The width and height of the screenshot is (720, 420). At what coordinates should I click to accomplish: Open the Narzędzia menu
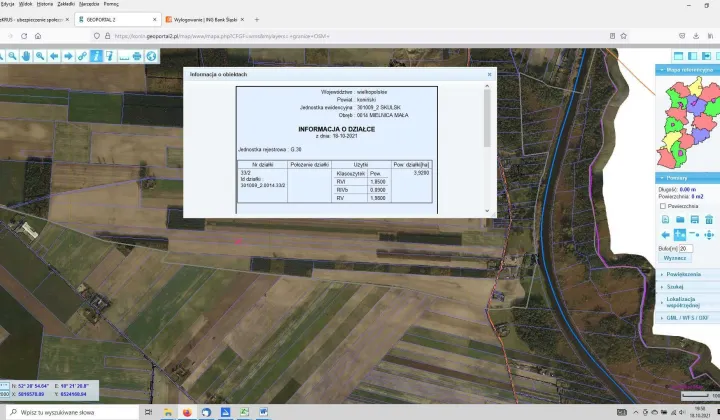[89, 4]
